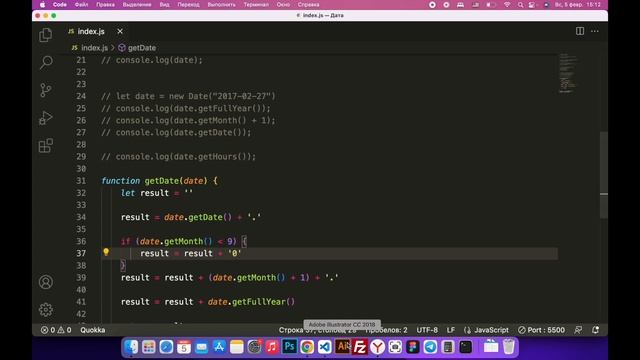This screenshot has width=640, height=360.
Task: Open the Правка menu
Action: tap(105, 4)
